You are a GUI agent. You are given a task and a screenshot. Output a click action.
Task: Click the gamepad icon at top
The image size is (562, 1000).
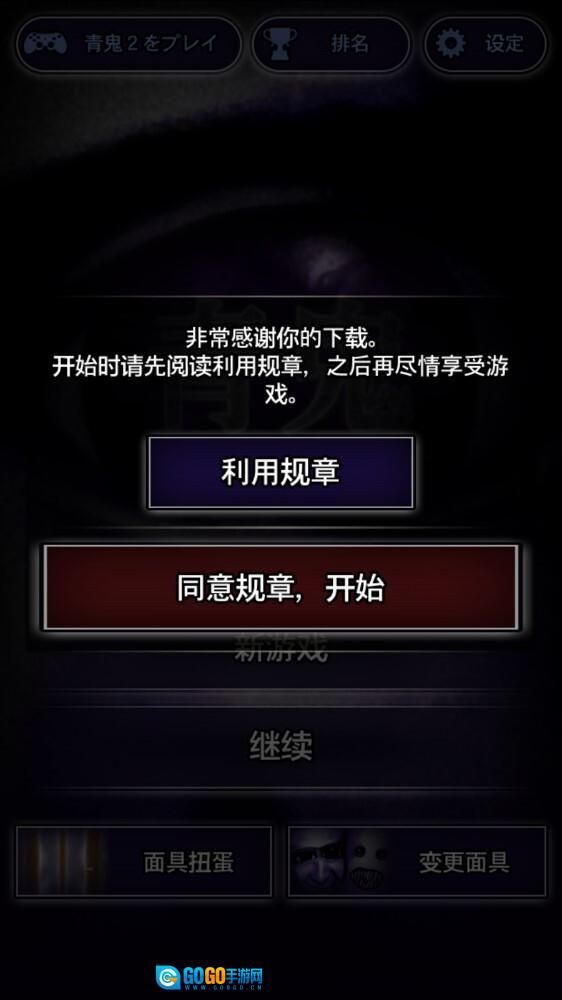click(x=46, y=44)
